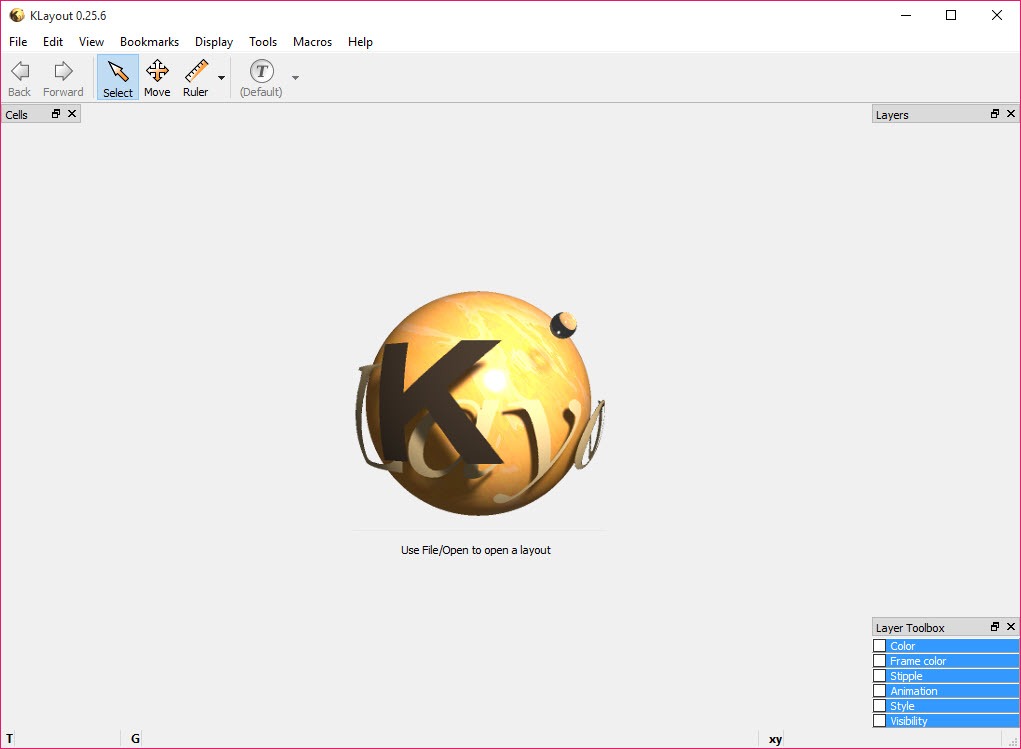Viewport: 1021px width, 749px height.
Task: Close the Layer Toolbox panel
Action: pos(1011,627)
